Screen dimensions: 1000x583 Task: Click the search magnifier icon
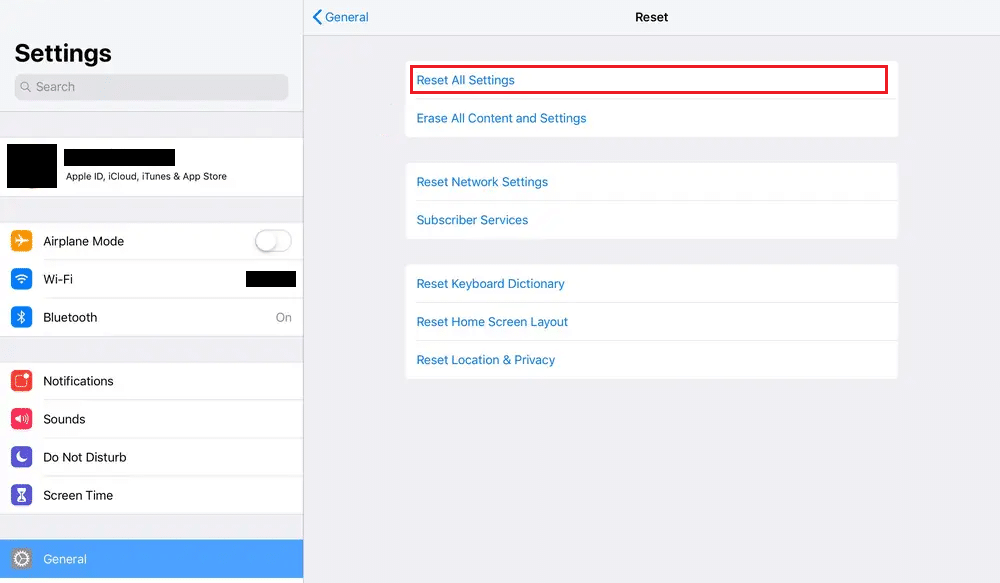coord(26,87)
